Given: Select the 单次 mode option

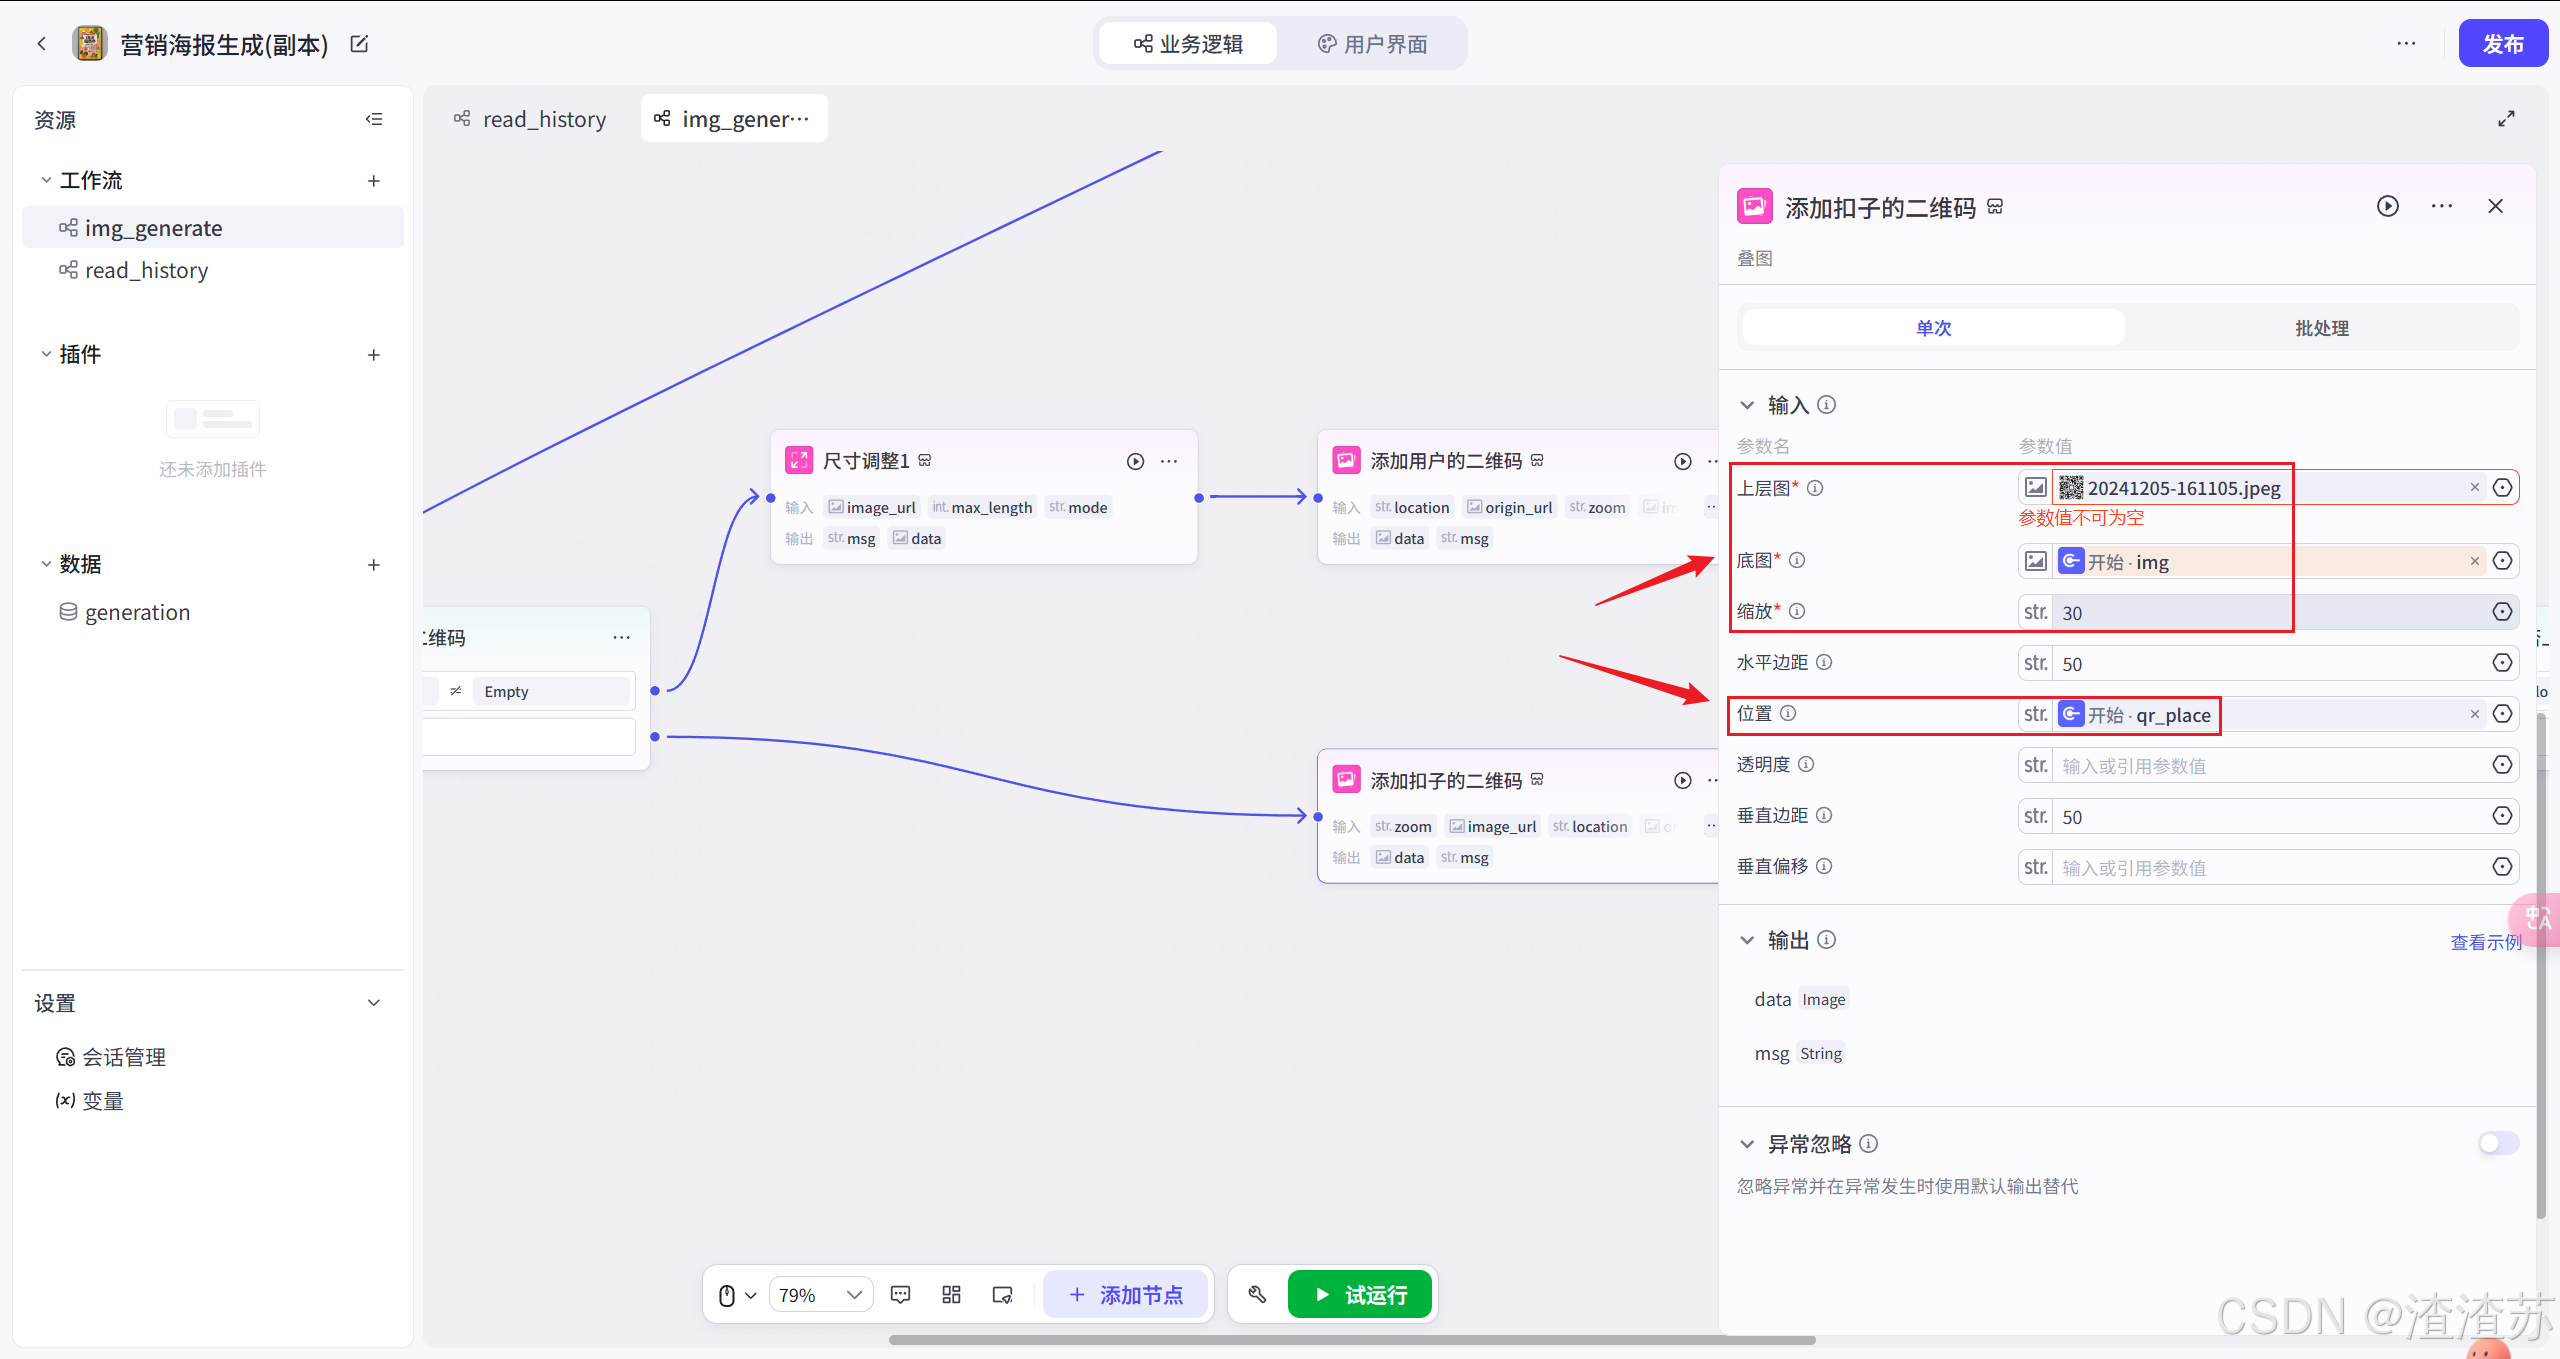Looking at the screenshot, I should (1932, 328).
